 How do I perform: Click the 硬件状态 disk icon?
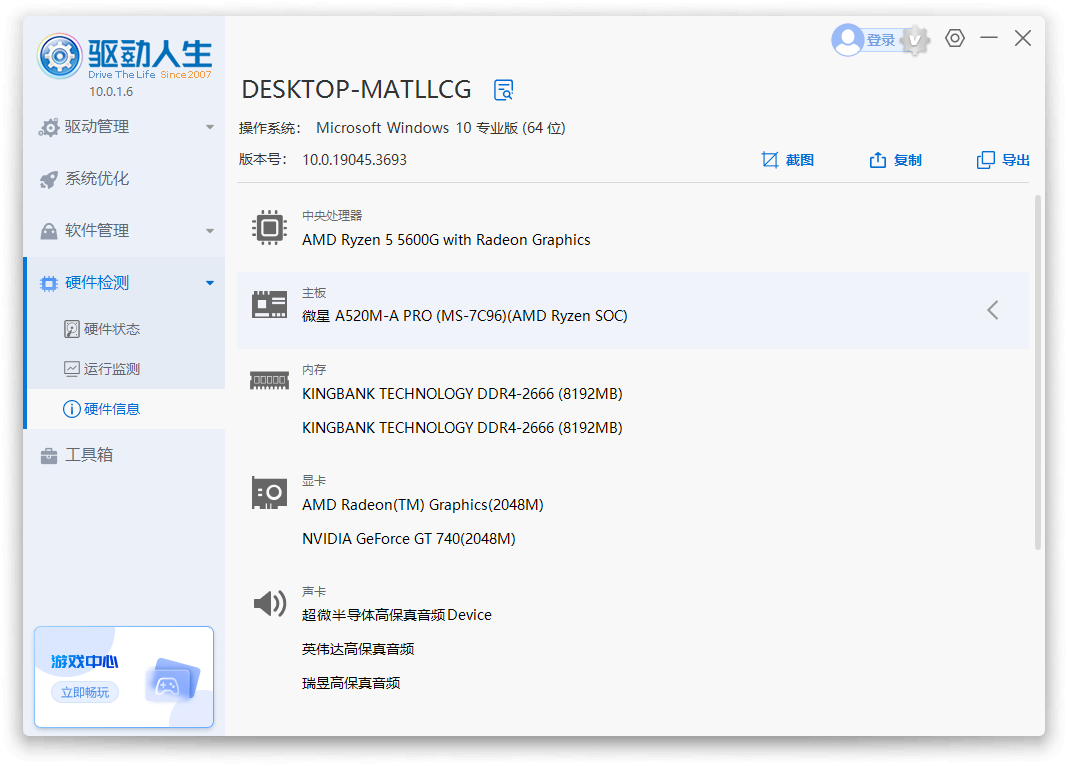coord(72,330)
